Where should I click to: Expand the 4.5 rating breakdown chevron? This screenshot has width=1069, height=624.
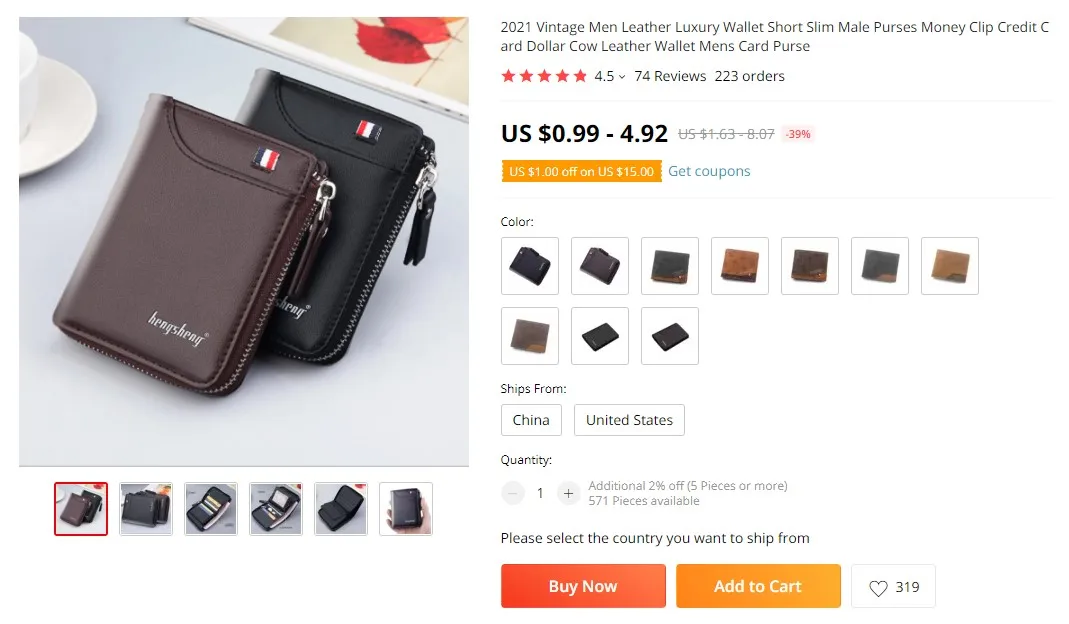622,76
